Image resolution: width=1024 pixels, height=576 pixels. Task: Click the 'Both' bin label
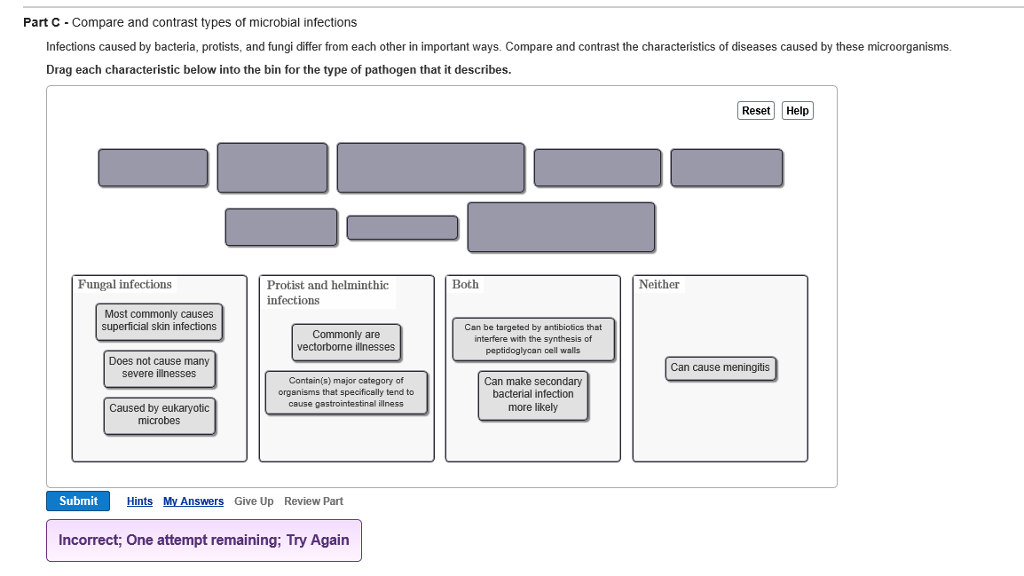click(465, 285)
